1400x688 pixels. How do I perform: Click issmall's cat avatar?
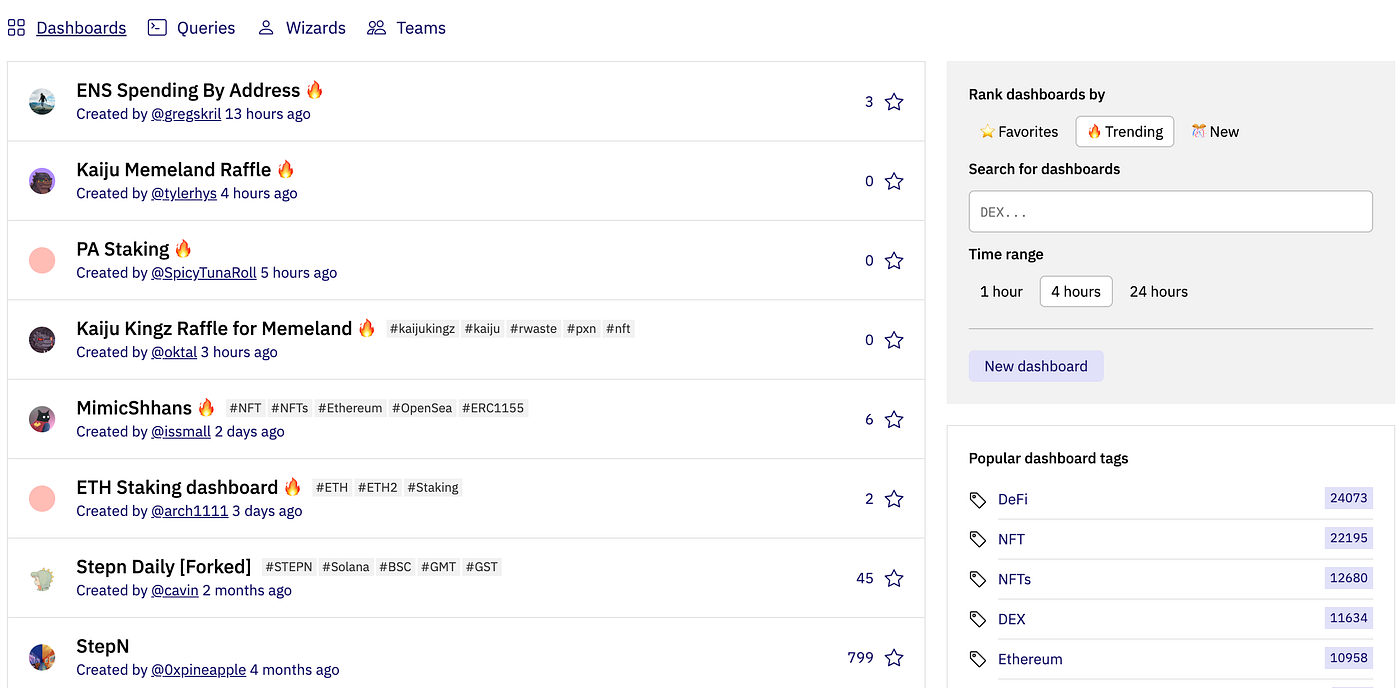tap(42, 419)
